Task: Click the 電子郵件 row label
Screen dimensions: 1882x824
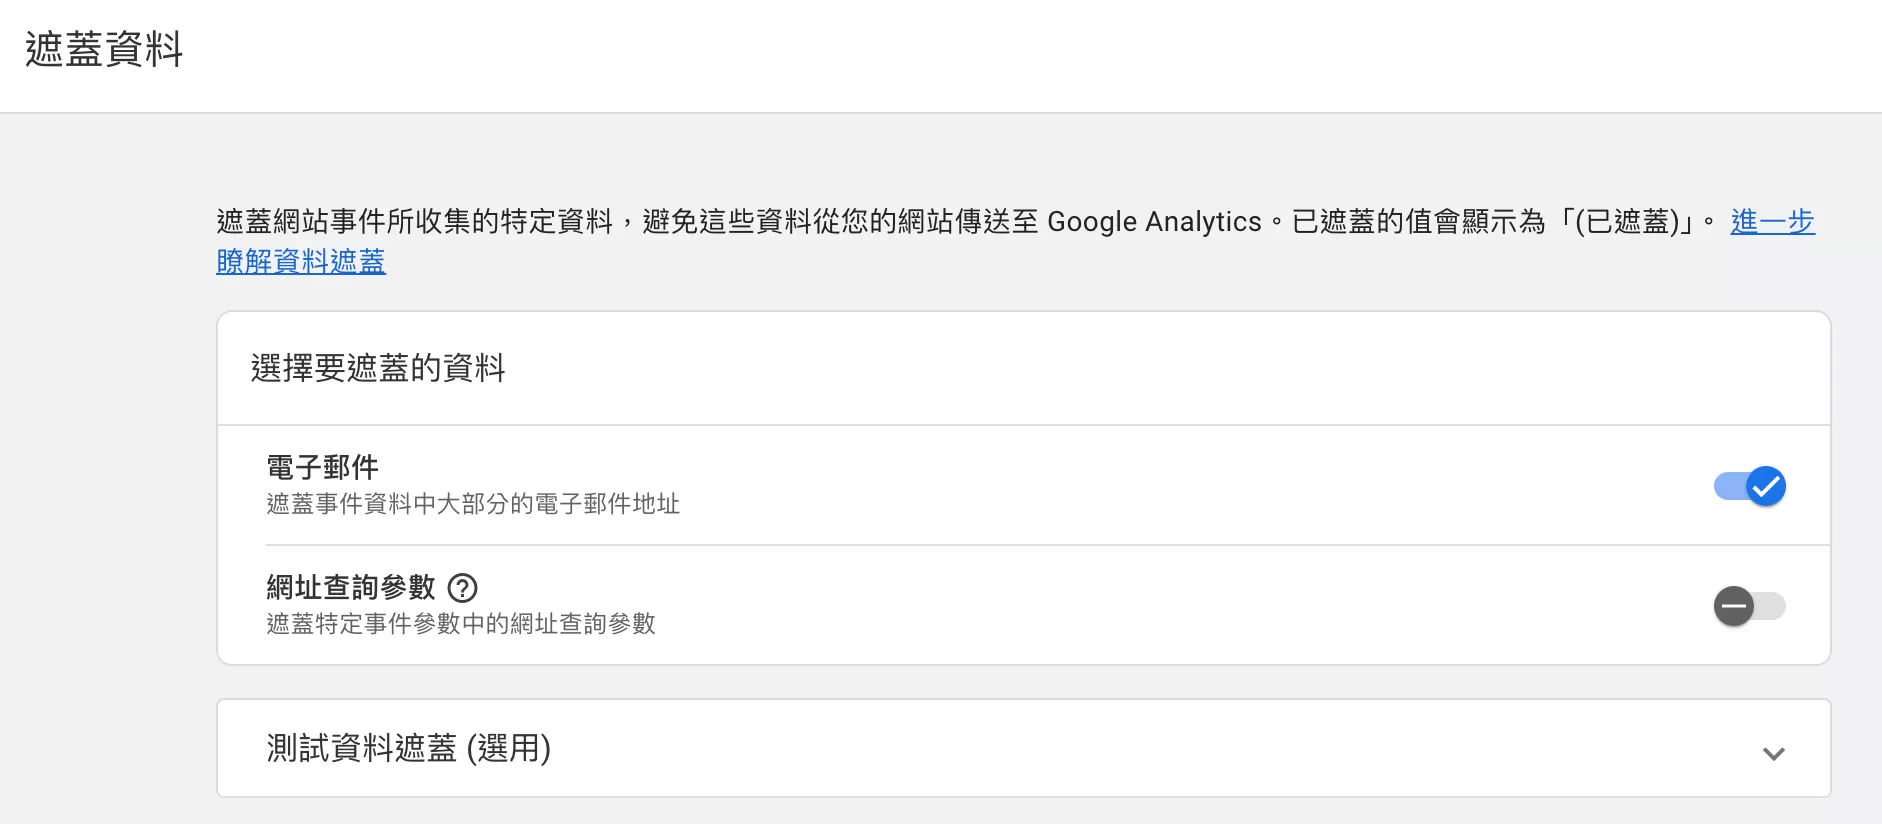Action: [322, 467]
